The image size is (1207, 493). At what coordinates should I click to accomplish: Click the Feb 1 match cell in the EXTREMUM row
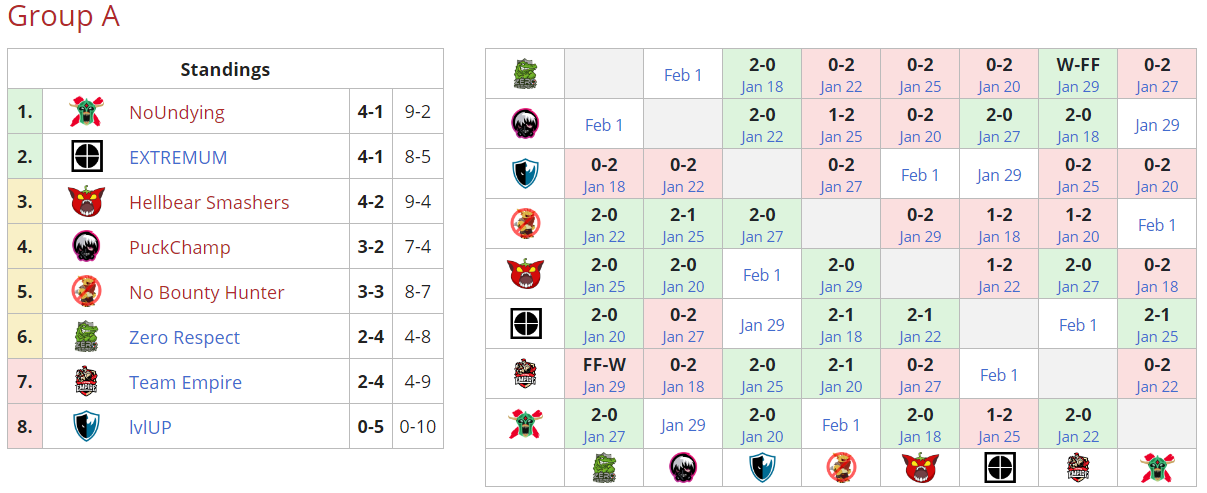coord(1077,324)
